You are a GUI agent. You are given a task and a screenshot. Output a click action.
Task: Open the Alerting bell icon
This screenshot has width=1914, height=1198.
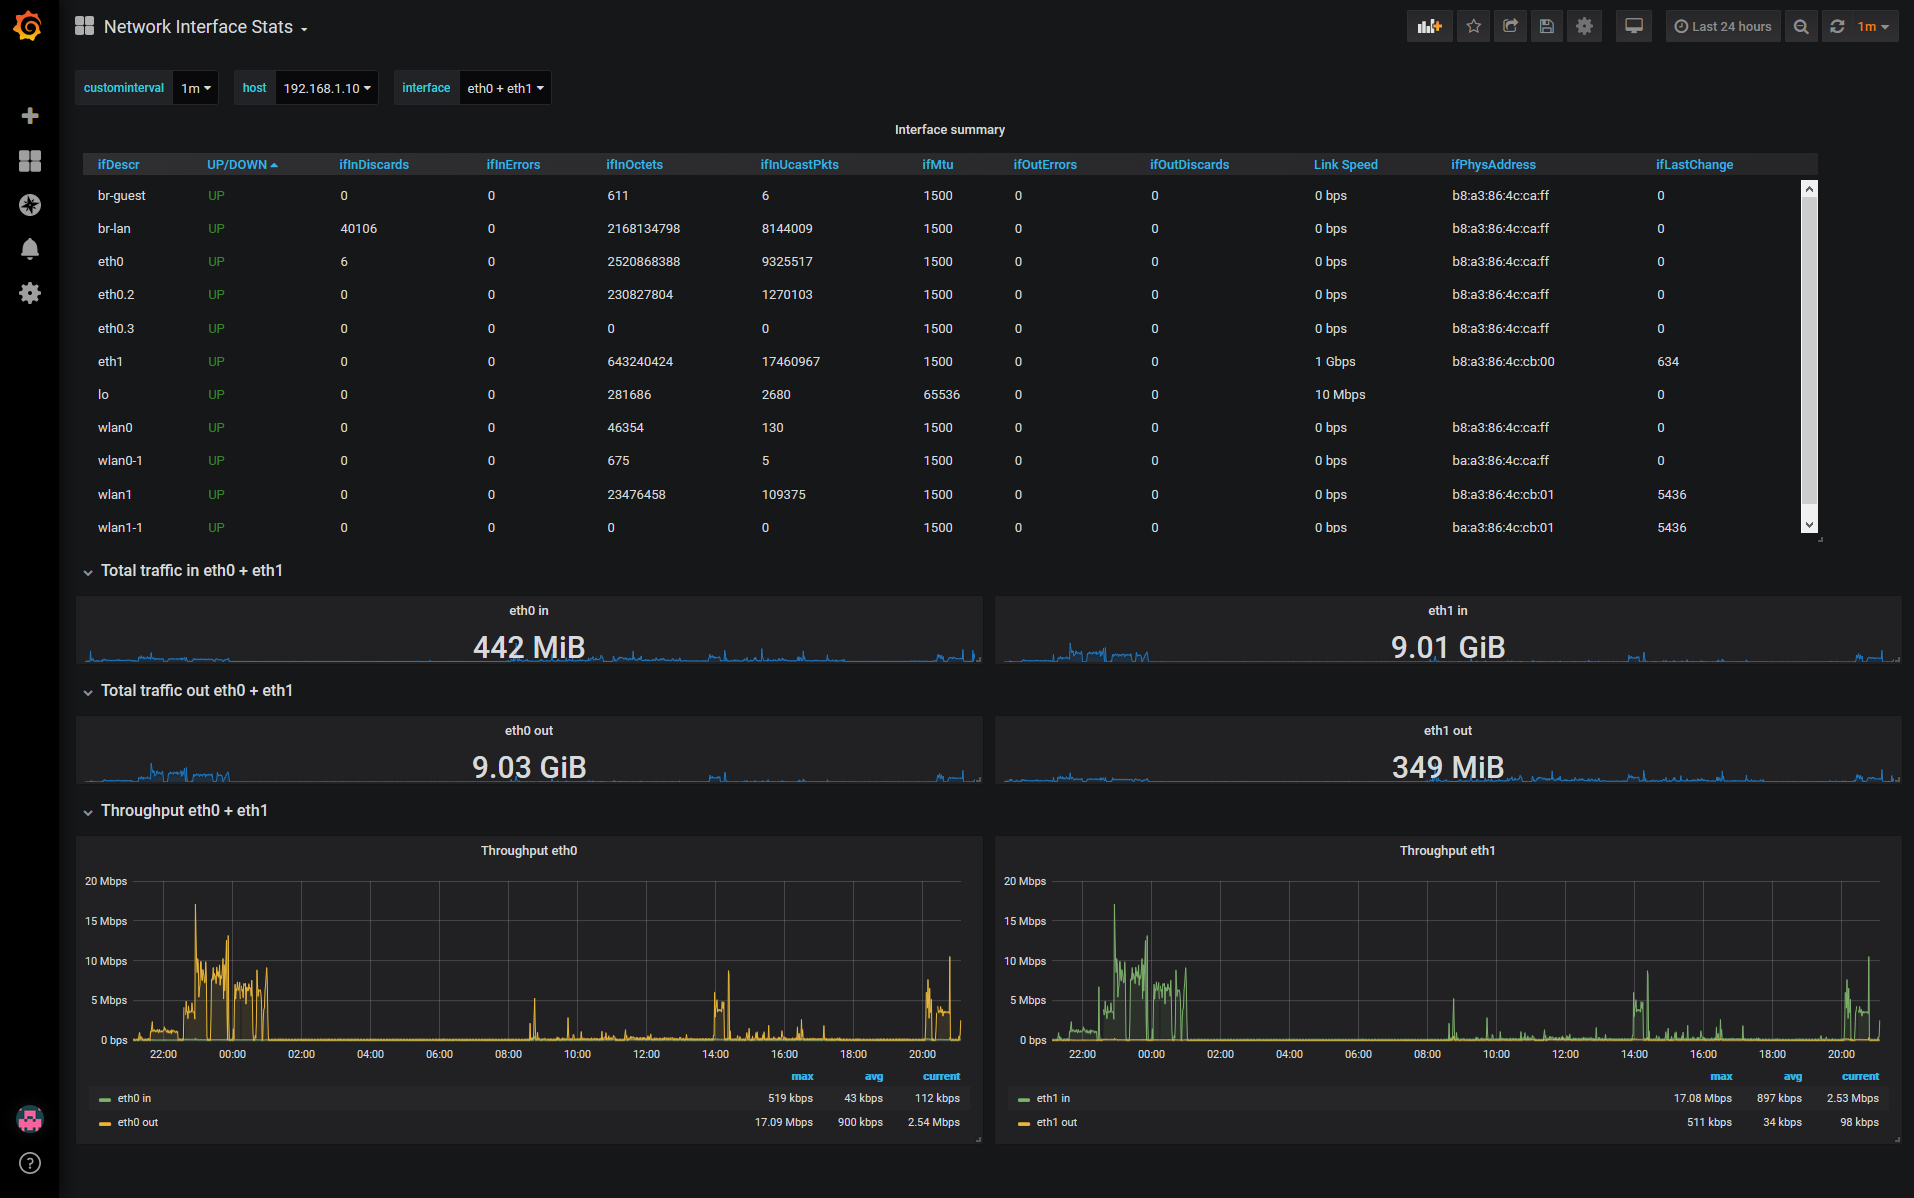[x=30, y=249]
